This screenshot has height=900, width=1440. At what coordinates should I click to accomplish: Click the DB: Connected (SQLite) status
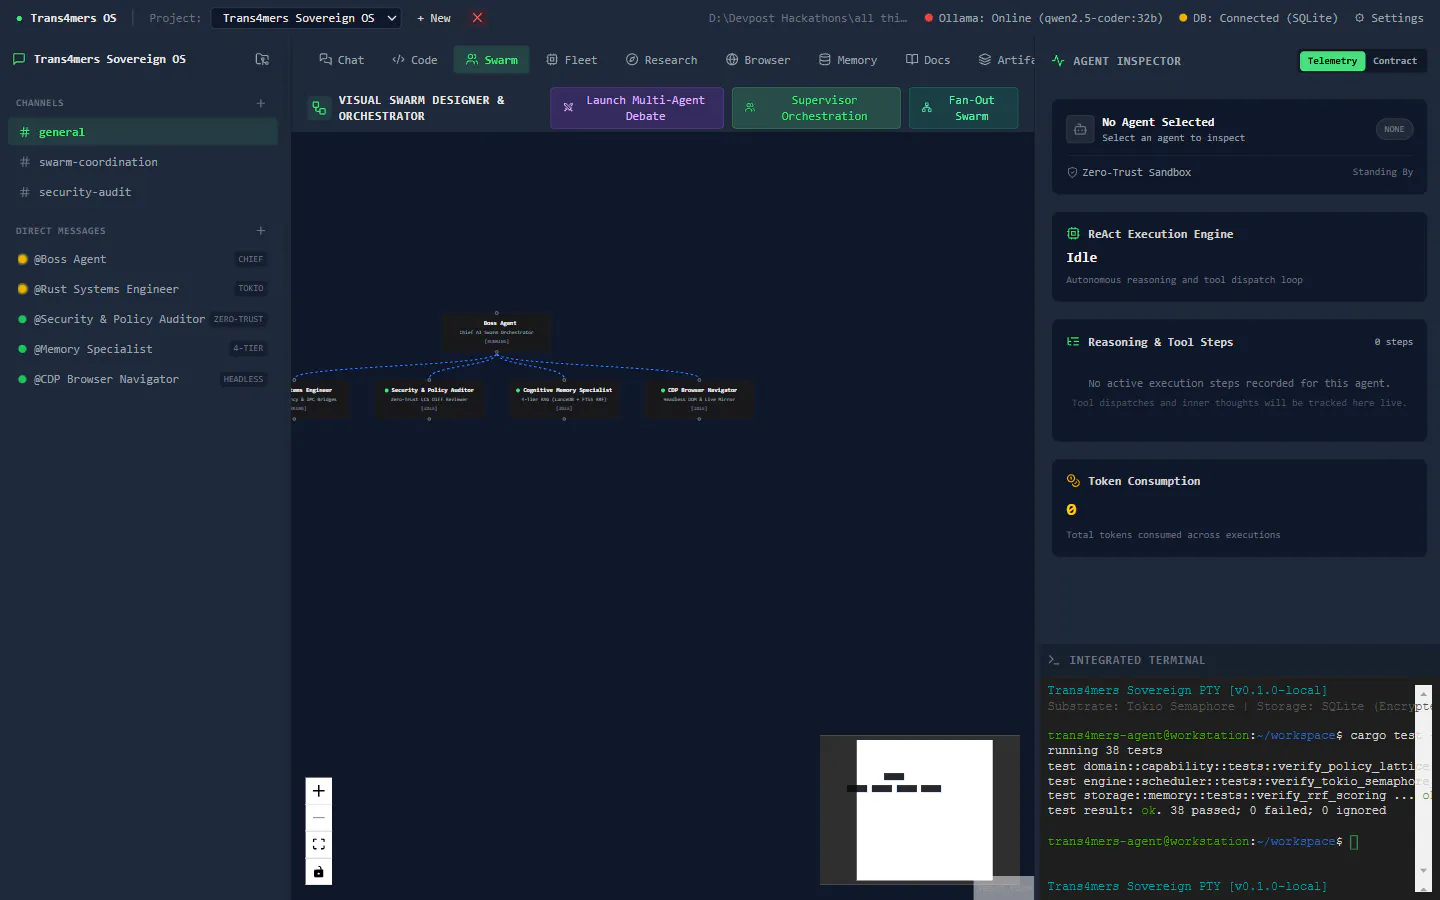coord(1258,18)
